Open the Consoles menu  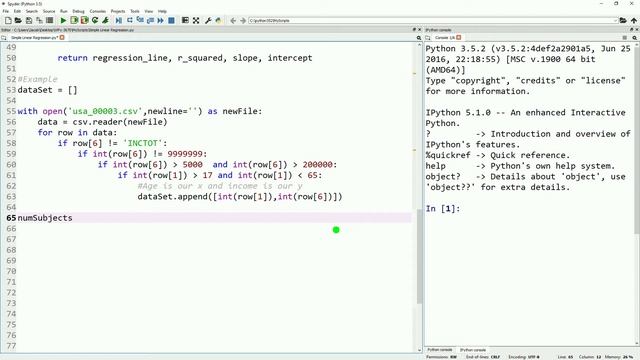pos(98,11)
